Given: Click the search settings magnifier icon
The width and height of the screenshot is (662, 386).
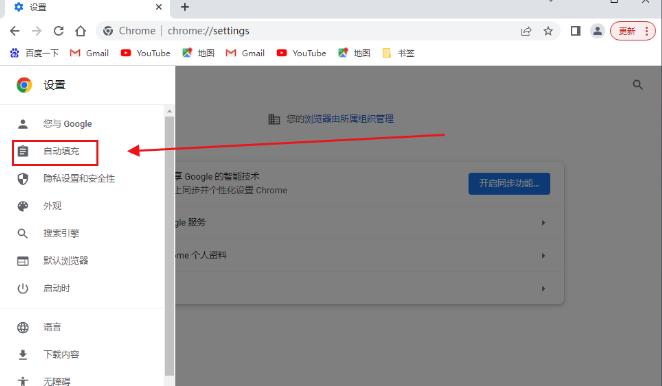Looking at the screenshot, I should click(638, 85).
